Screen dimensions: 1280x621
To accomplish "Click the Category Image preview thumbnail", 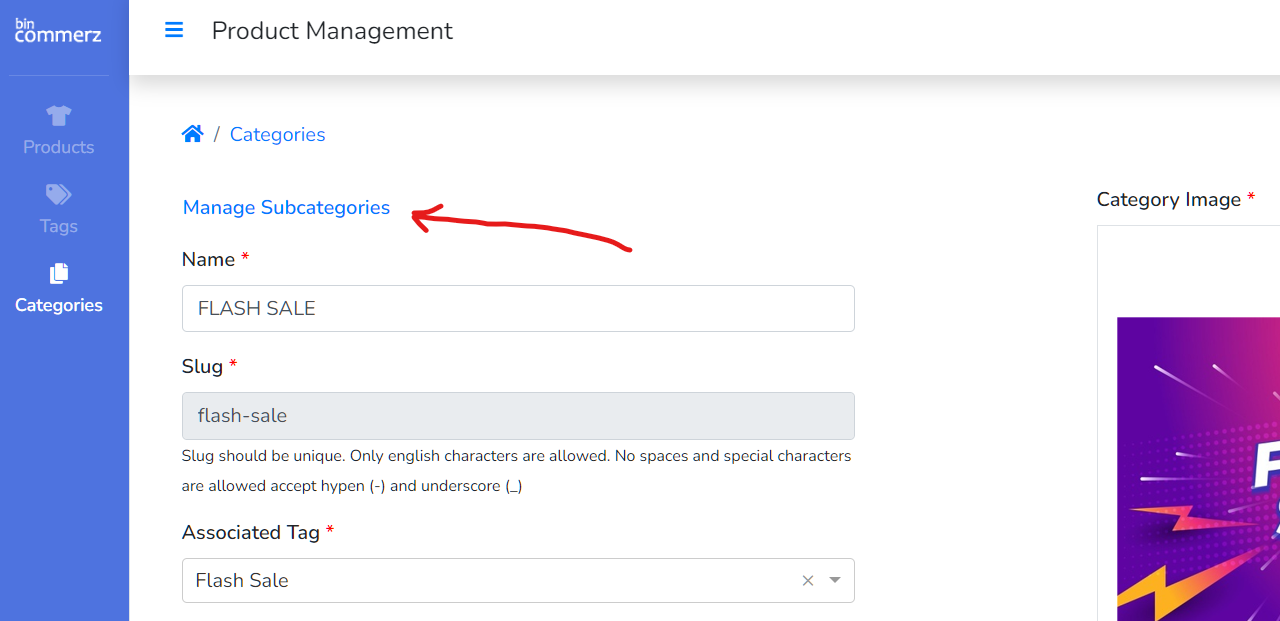I will click(1198, 470).
